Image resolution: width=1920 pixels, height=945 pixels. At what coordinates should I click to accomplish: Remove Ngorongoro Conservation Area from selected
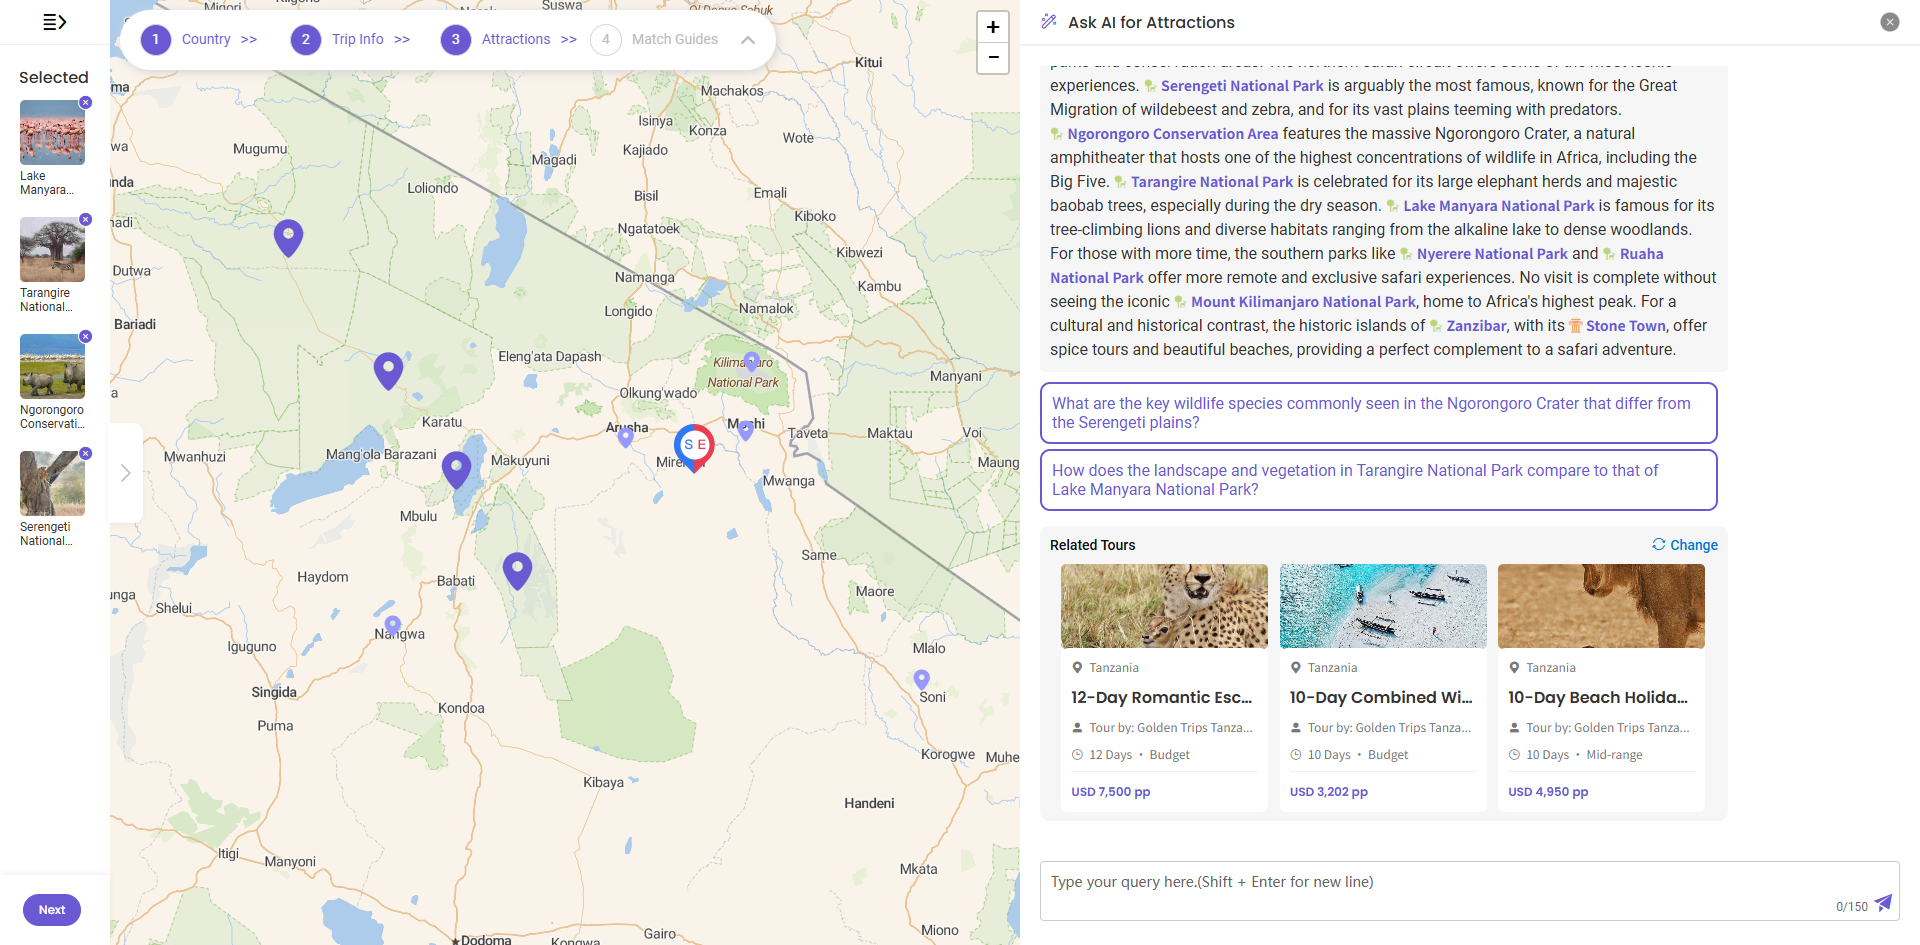86,337
